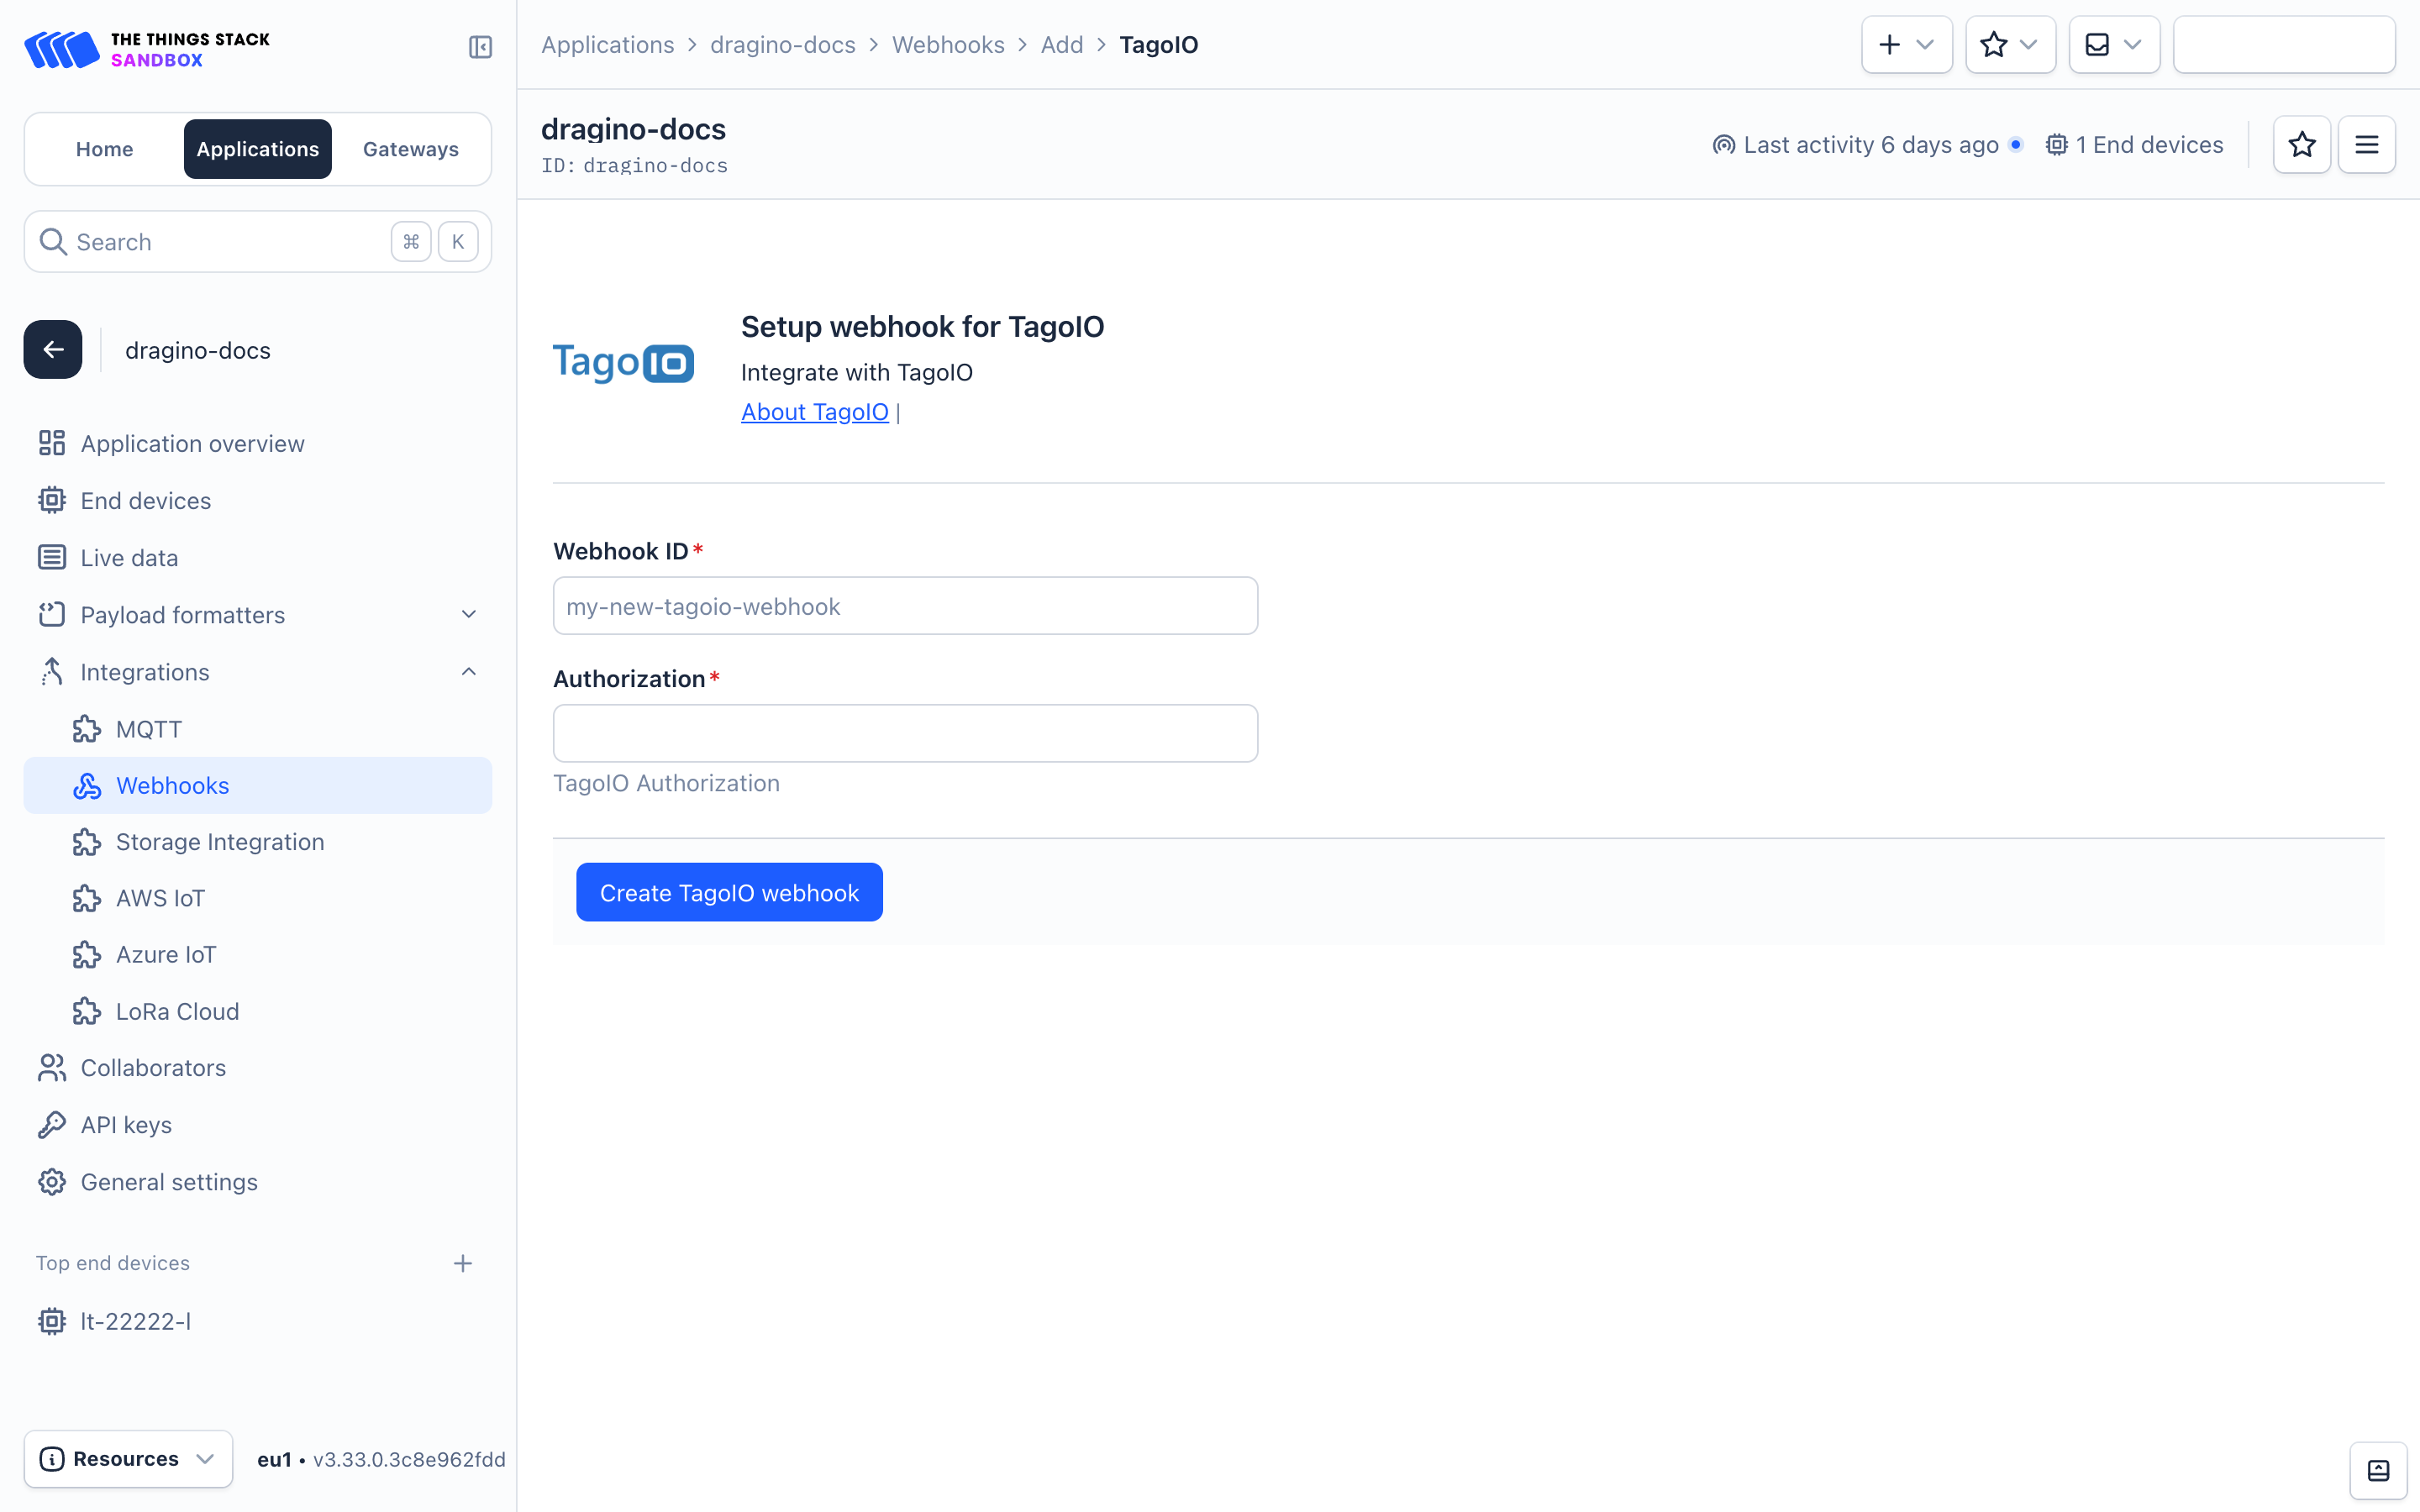
Task: Open the plus add-new dropdown
Action: click(1907, 45)
